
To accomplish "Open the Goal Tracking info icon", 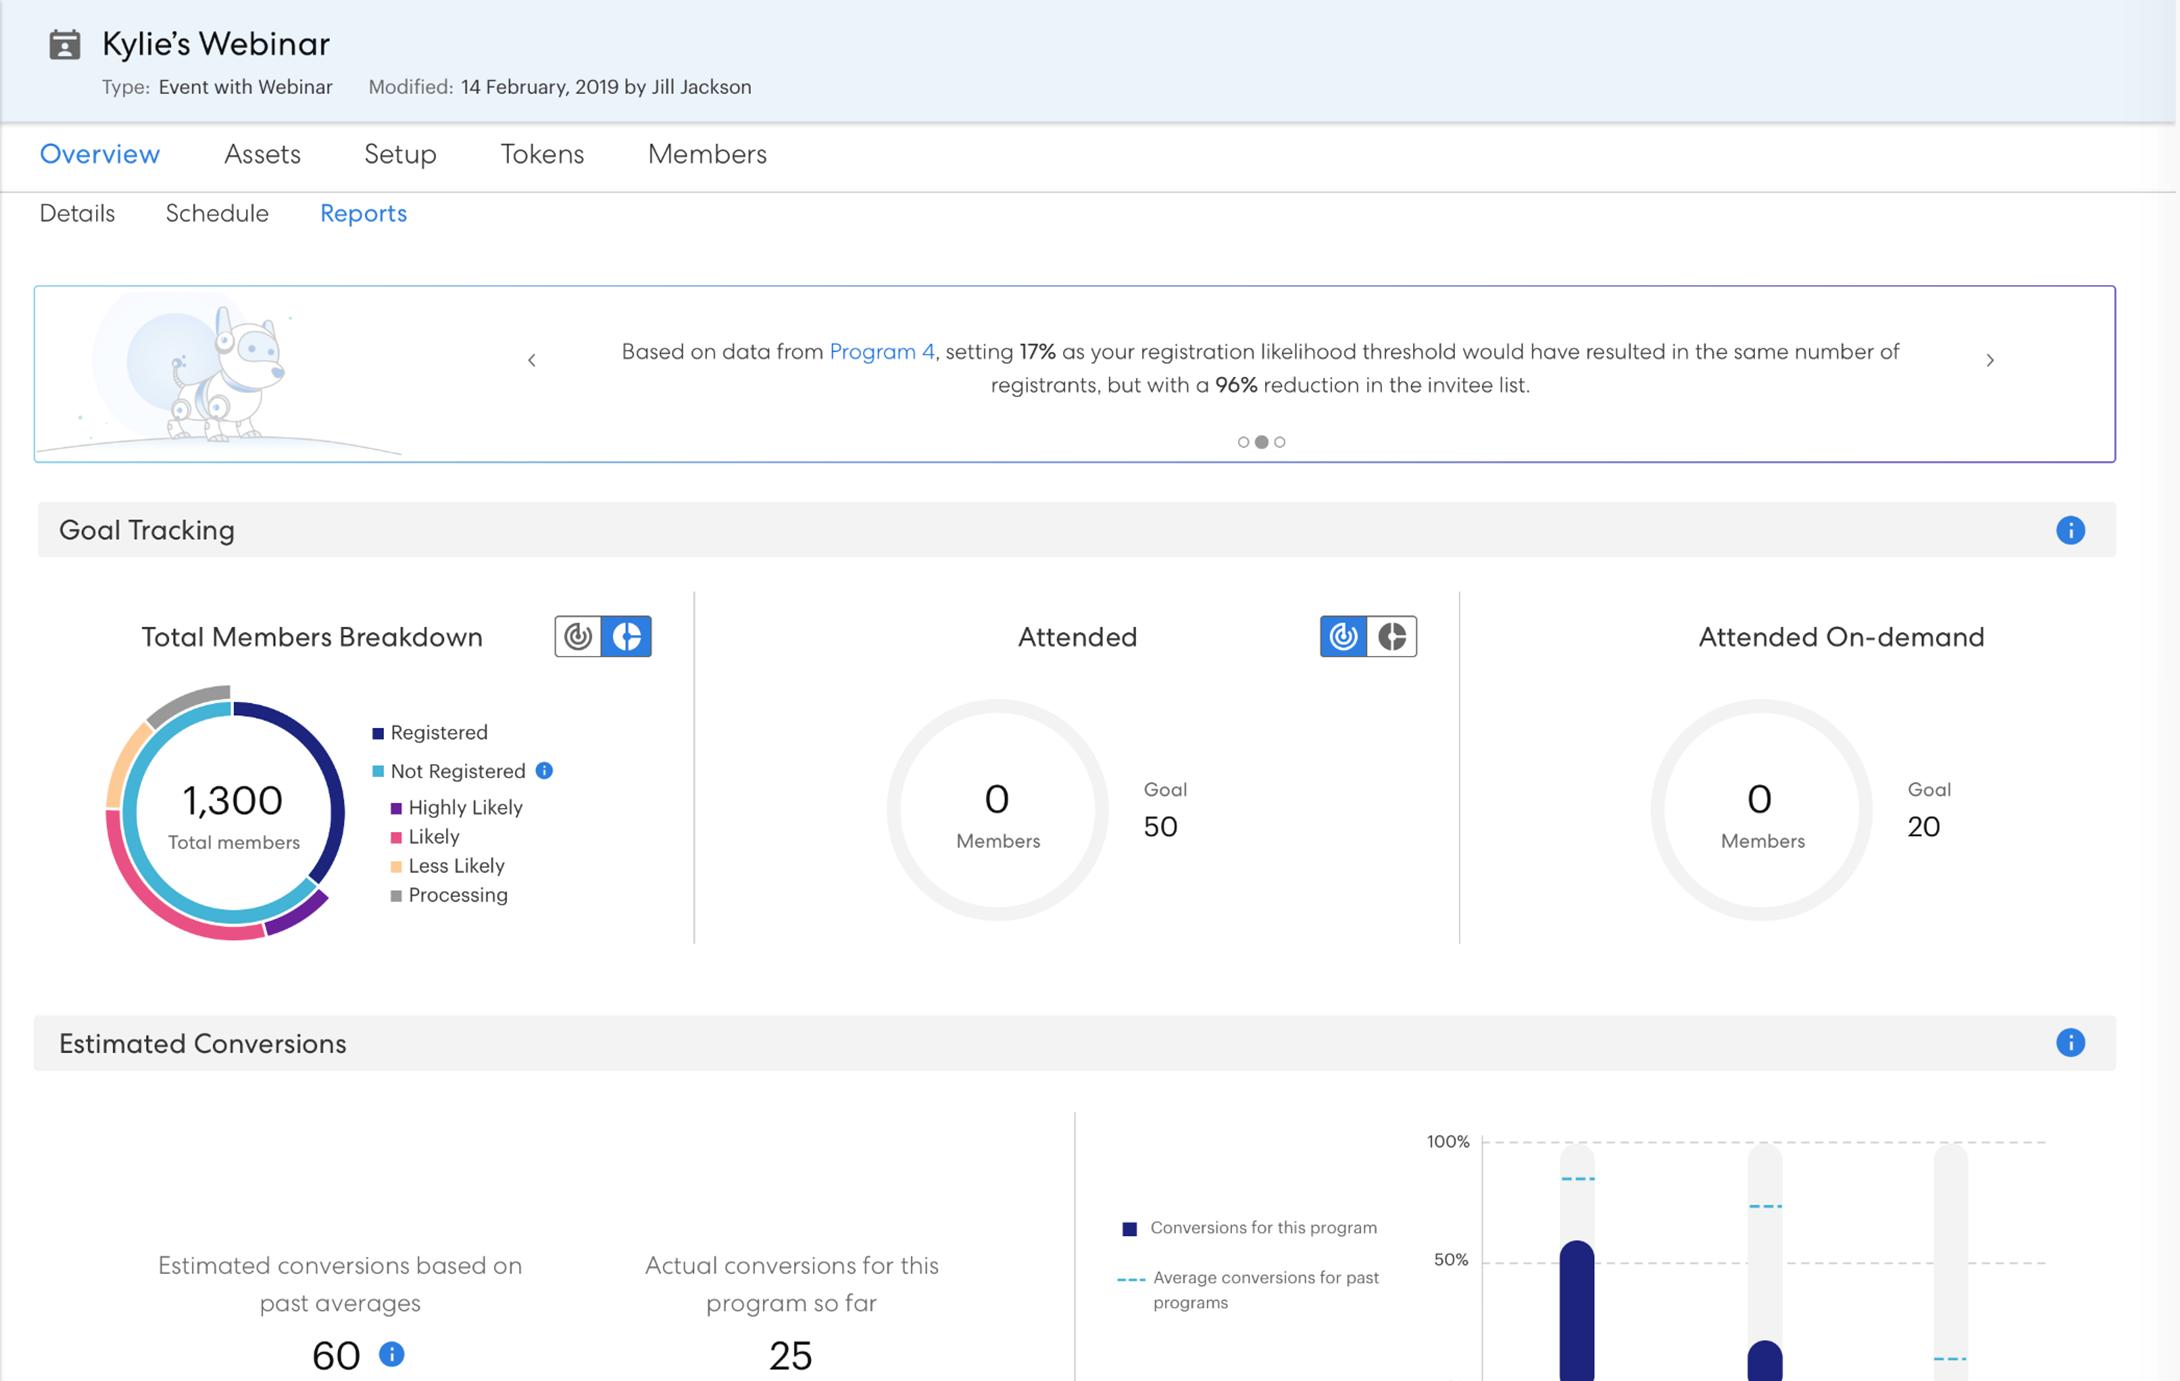I will (x=2070, y=530).
